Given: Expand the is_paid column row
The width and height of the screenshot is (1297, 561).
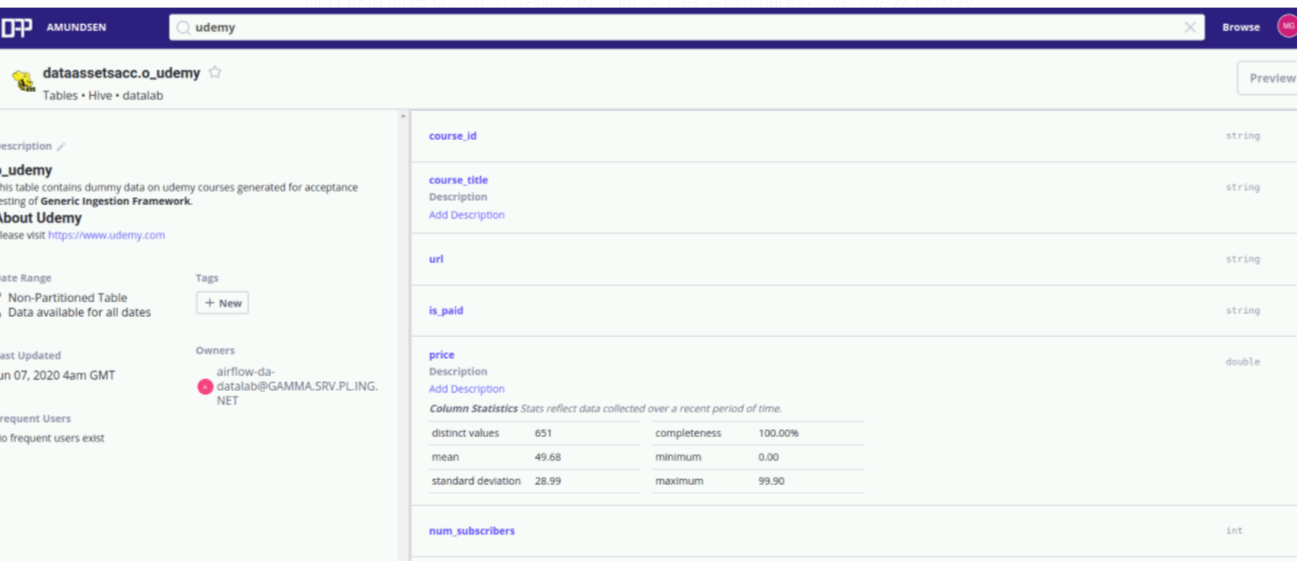Looking at the screenshot, I should (854, 311).
